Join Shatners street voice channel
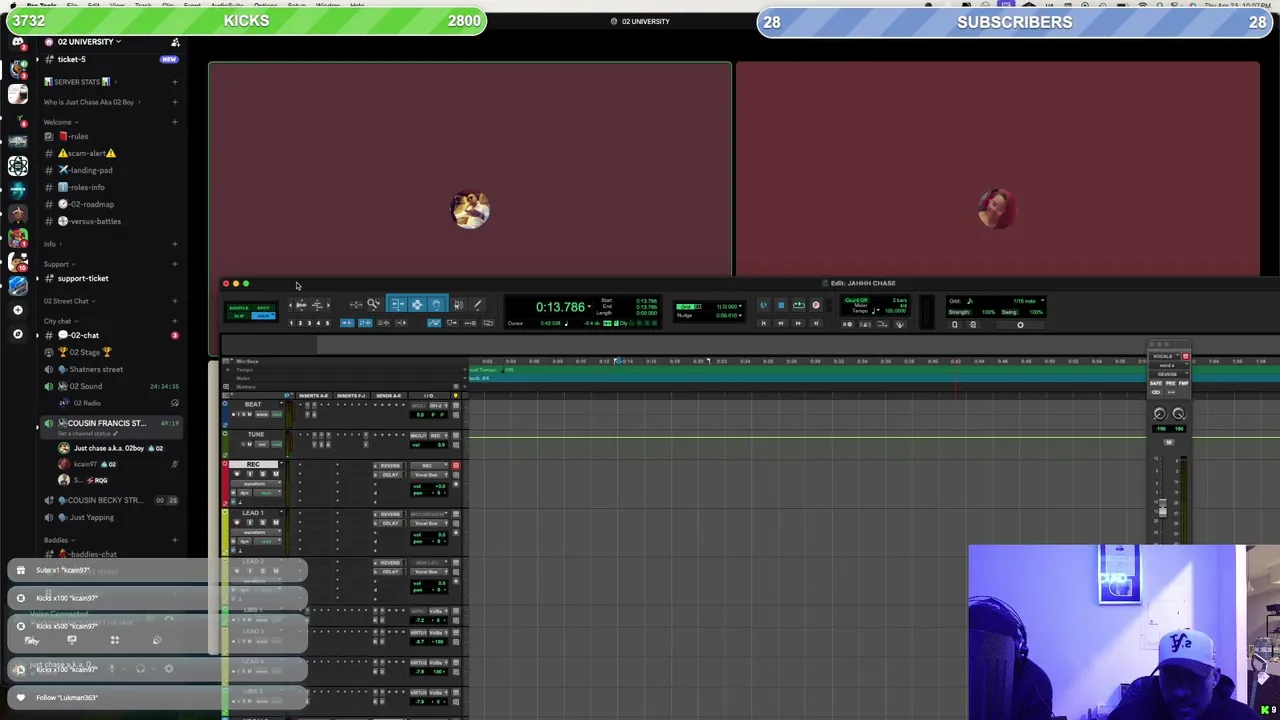 click(96, 369)
